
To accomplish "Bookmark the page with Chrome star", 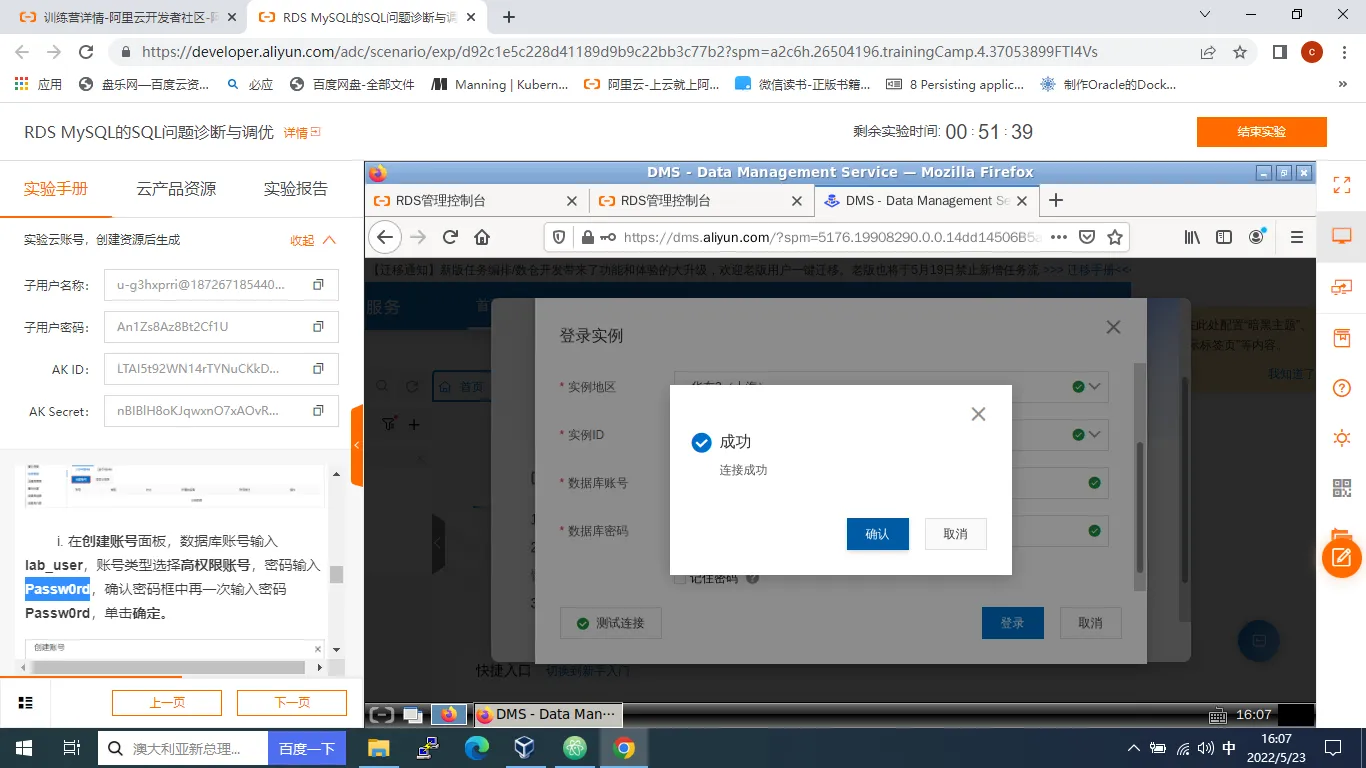I will tap(1240, 52).
